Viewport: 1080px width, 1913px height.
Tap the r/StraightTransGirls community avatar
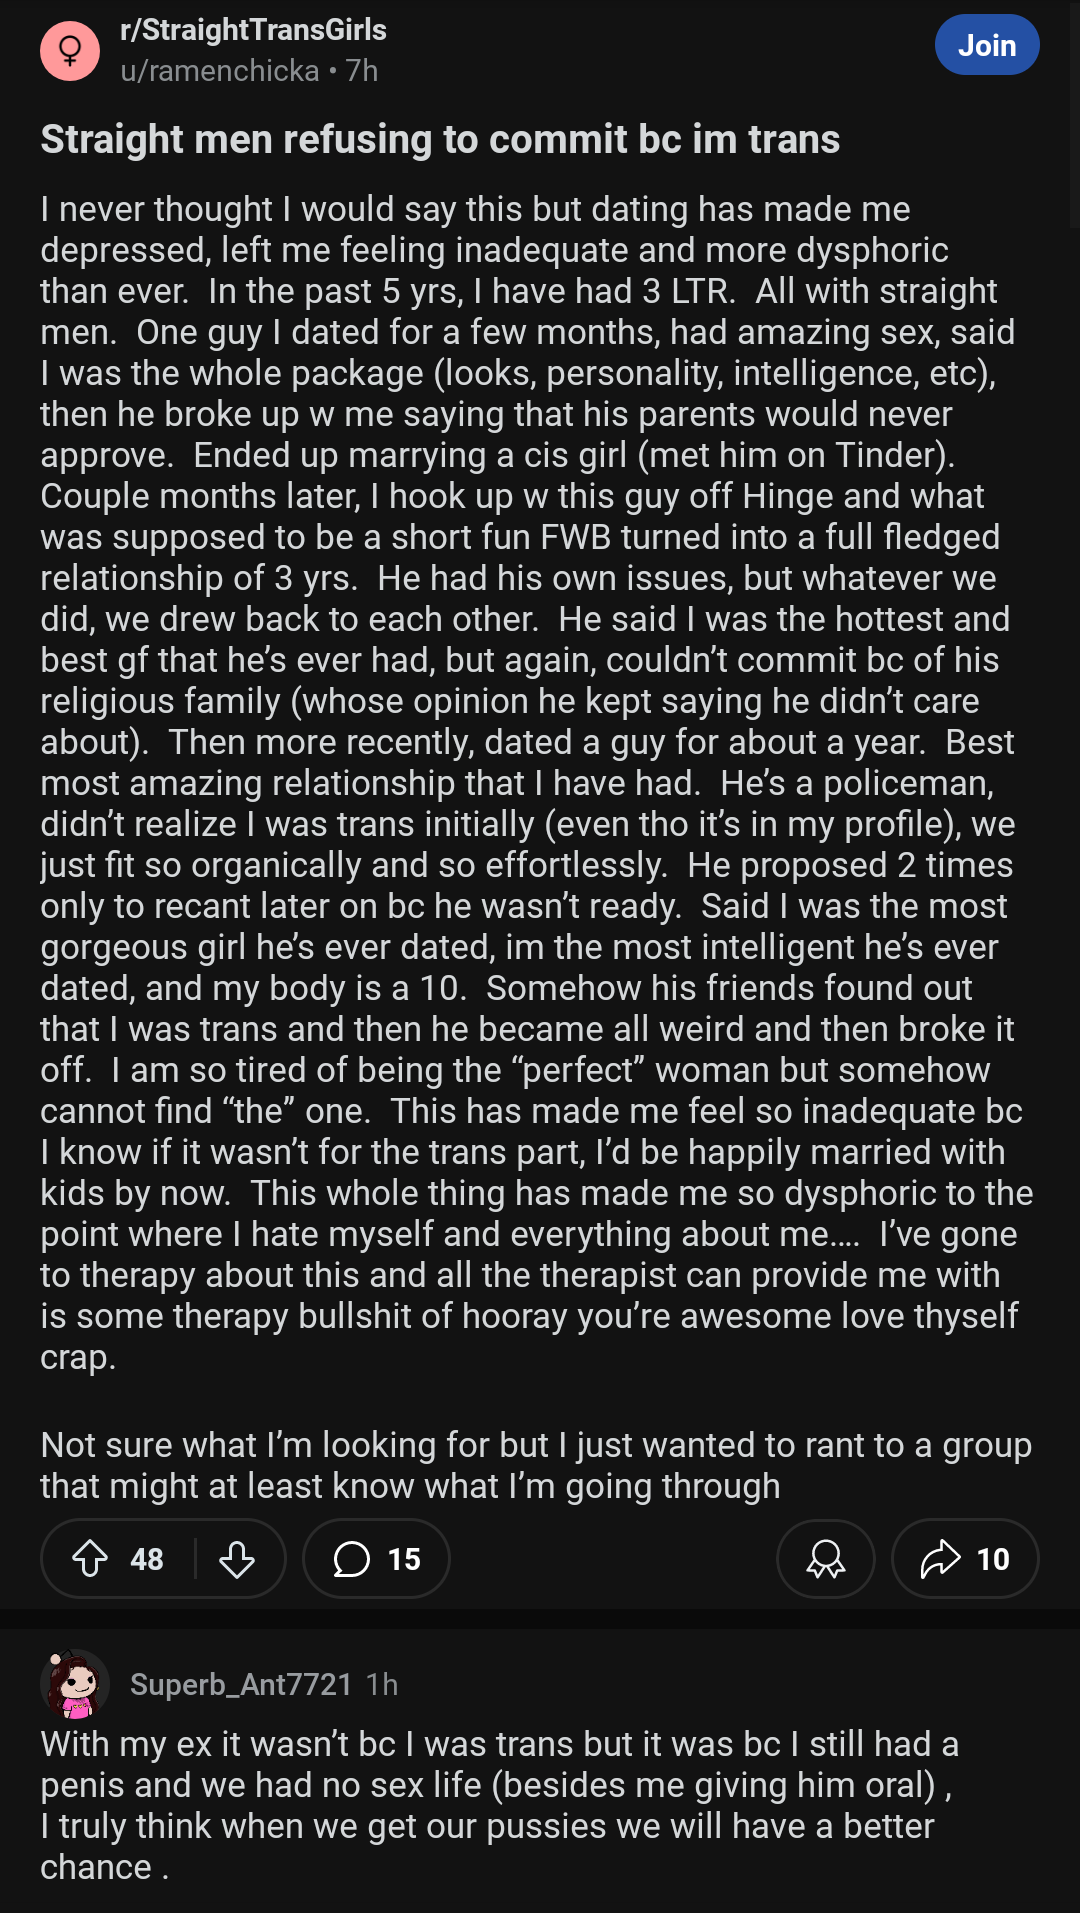[70, 50]
